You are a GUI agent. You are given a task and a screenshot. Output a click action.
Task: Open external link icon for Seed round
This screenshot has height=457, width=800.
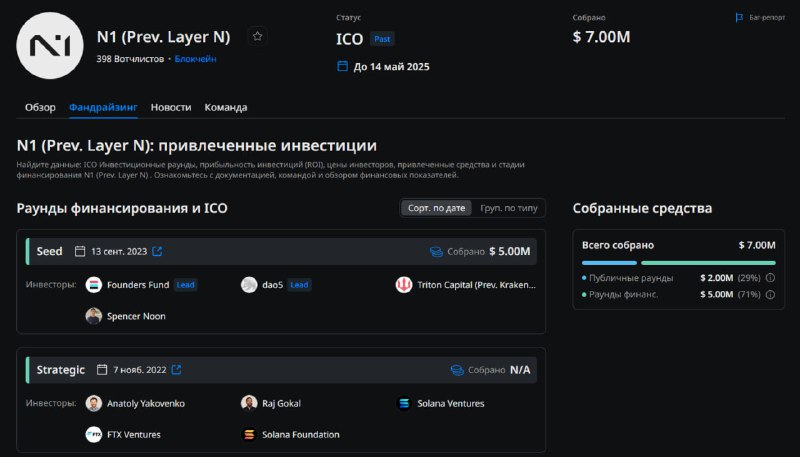point(157,251)
